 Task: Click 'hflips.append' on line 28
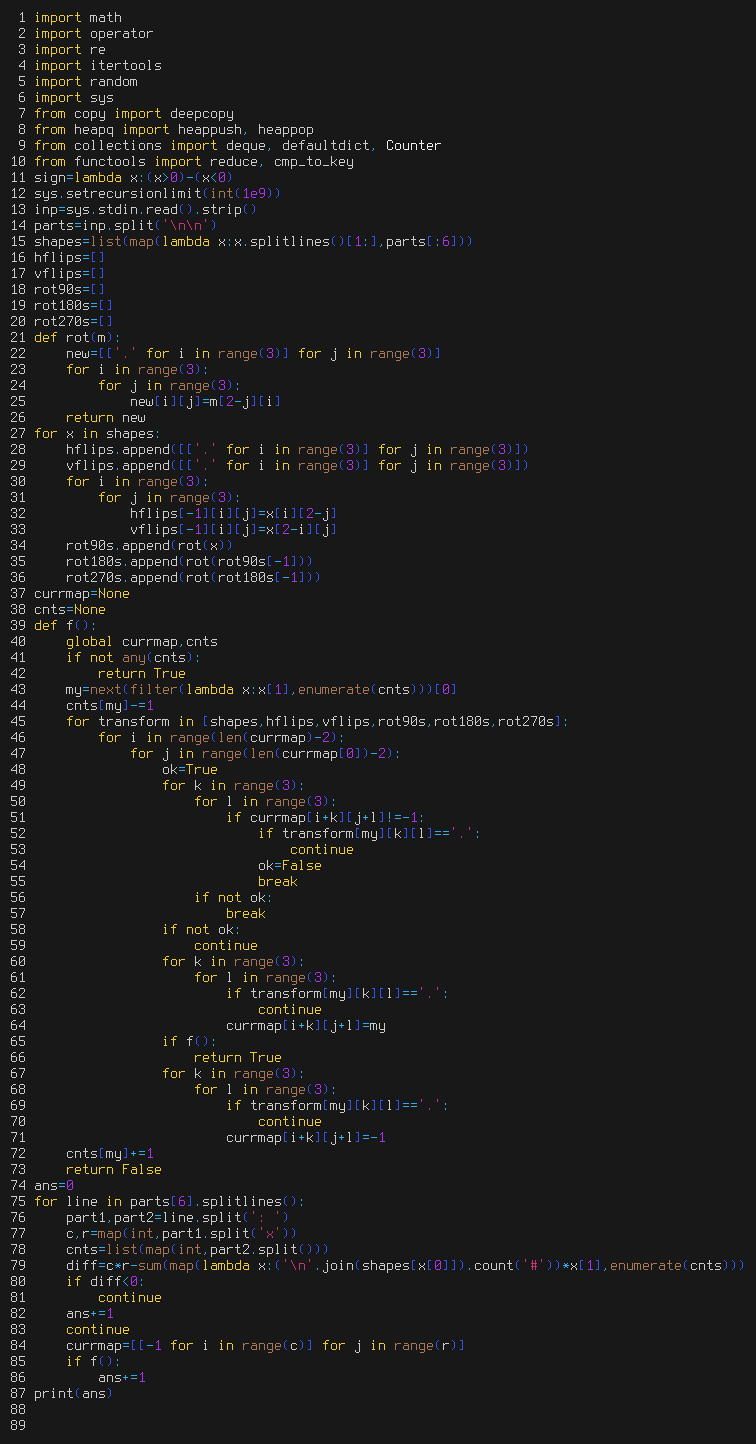pos(118,449)
